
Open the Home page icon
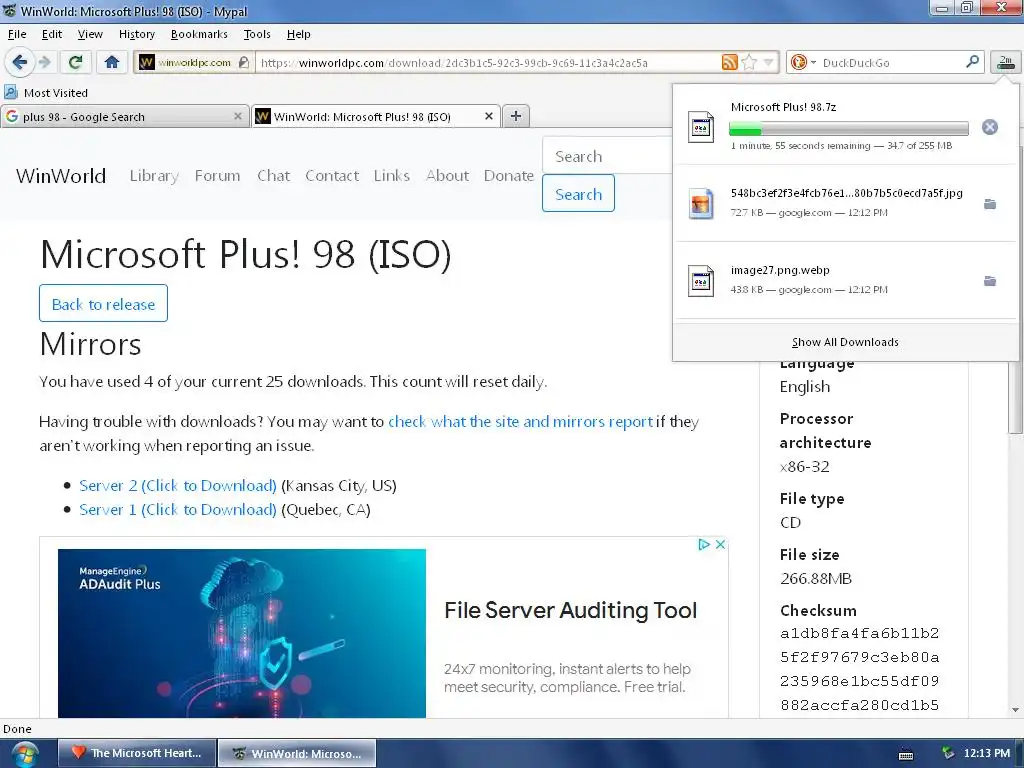pyautogui.click(x=112, y=63)
